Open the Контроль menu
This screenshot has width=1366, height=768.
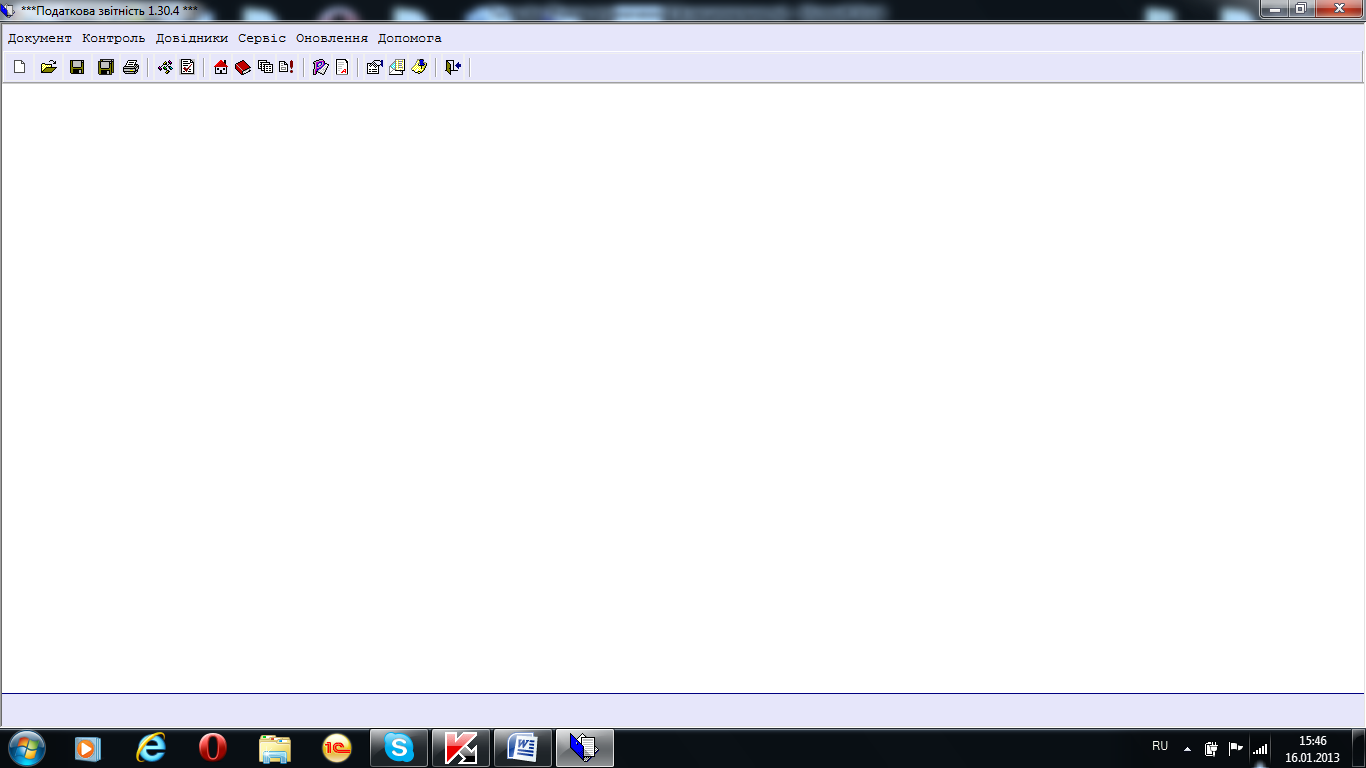point(114,38)
